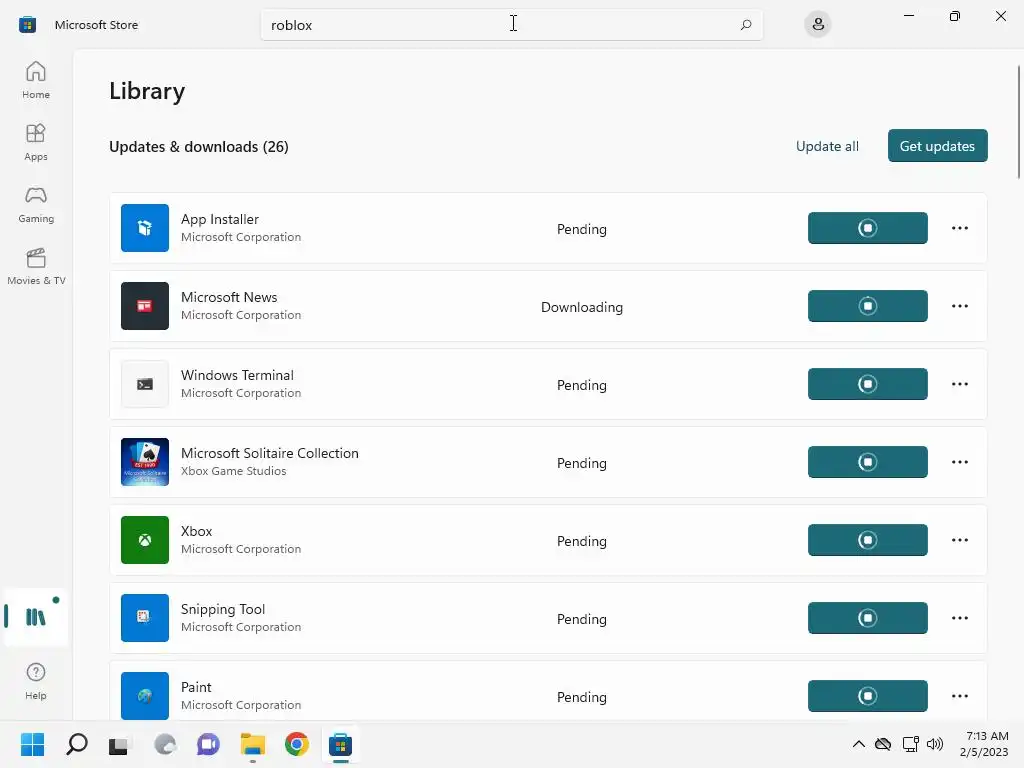Click the Snipping Tool app icon
Image resolution: width=1024 pixels, height=768 pixels.
coord(145,618)
